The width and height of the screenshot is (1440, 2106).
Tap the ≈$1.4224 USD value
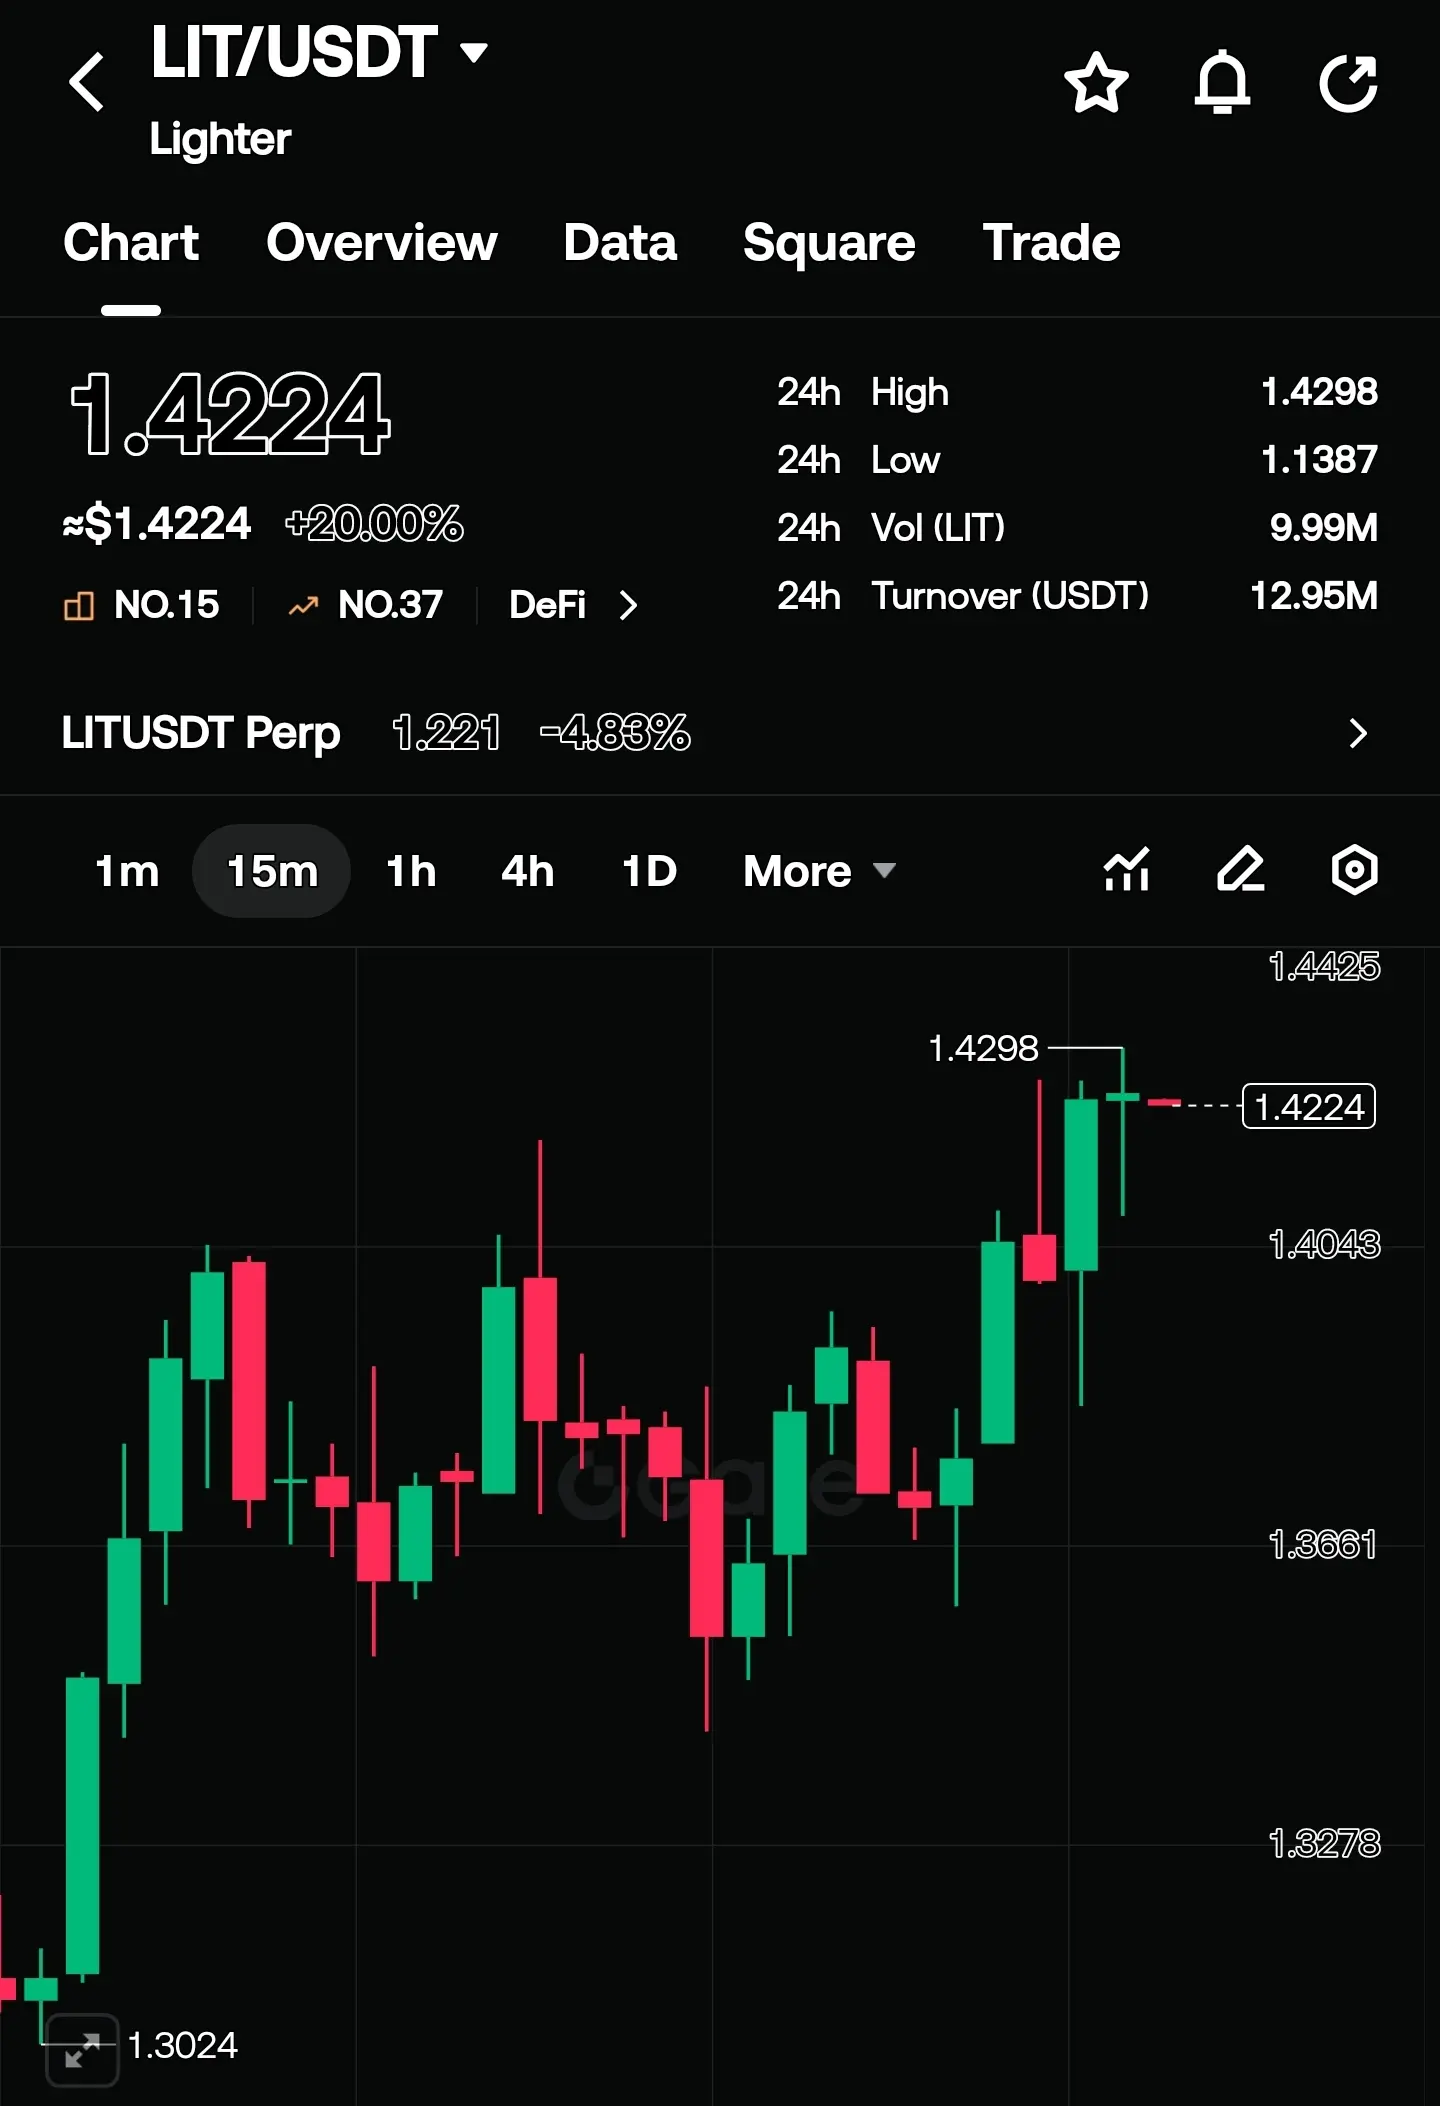pyautogui.click(x=157, y=523)
